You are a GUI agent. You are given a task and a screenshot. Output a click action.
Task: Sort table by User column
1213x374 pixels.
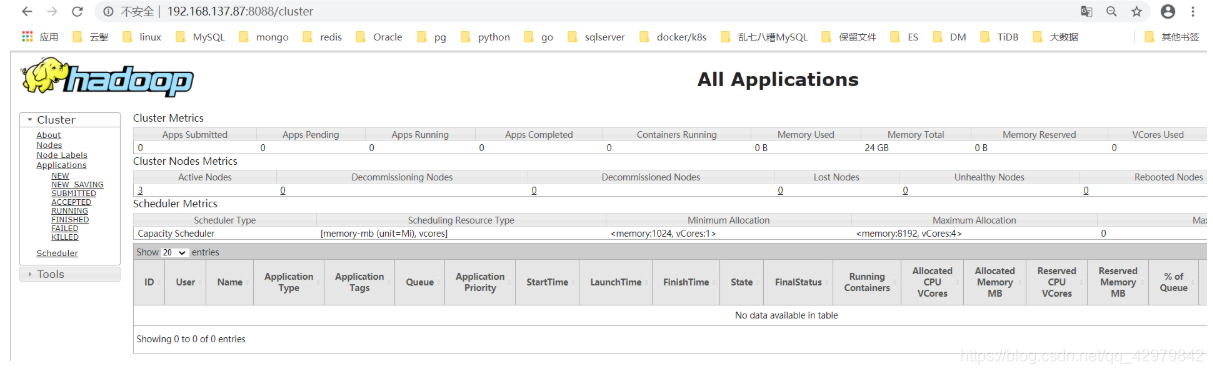coord(185,282)
